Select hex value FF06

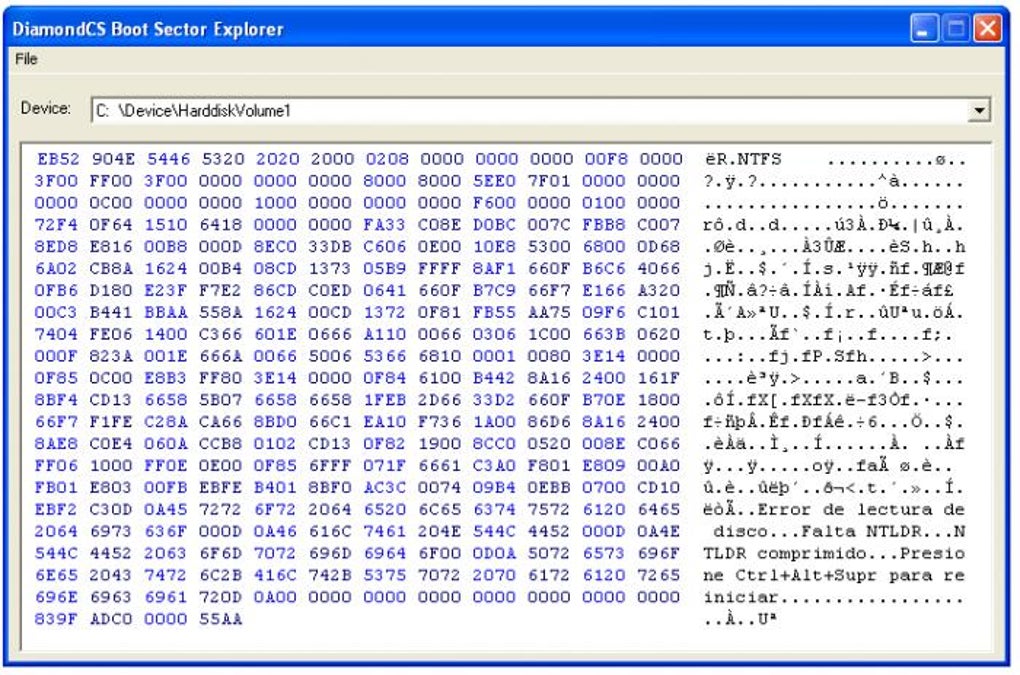[x=57, y=466]
